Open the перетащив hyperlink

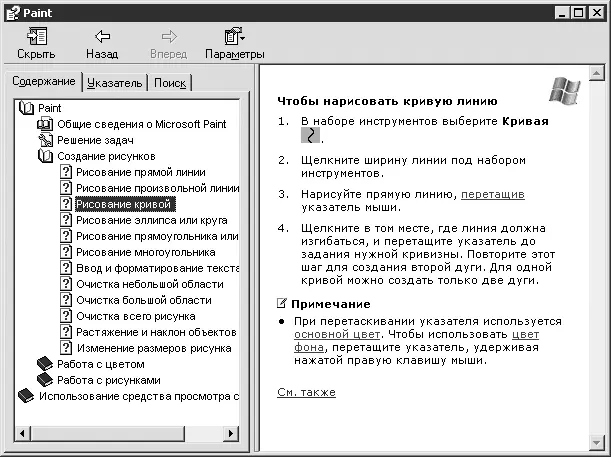pos(492,194)
